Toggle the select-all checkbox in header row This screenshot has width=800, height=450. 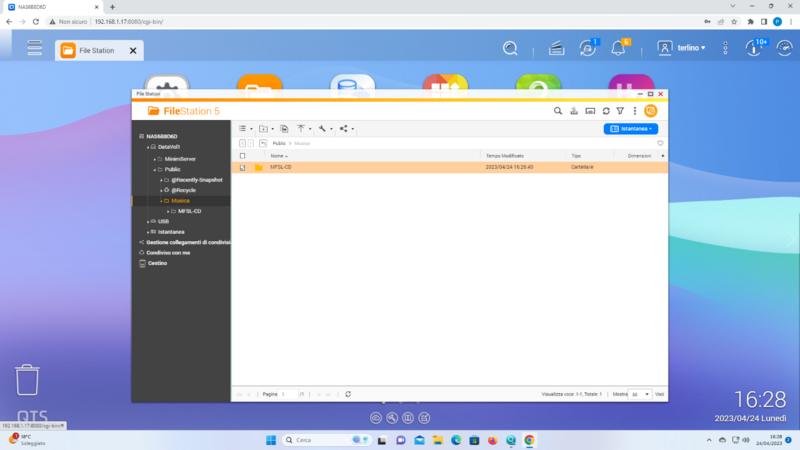(x=242, y=156)
